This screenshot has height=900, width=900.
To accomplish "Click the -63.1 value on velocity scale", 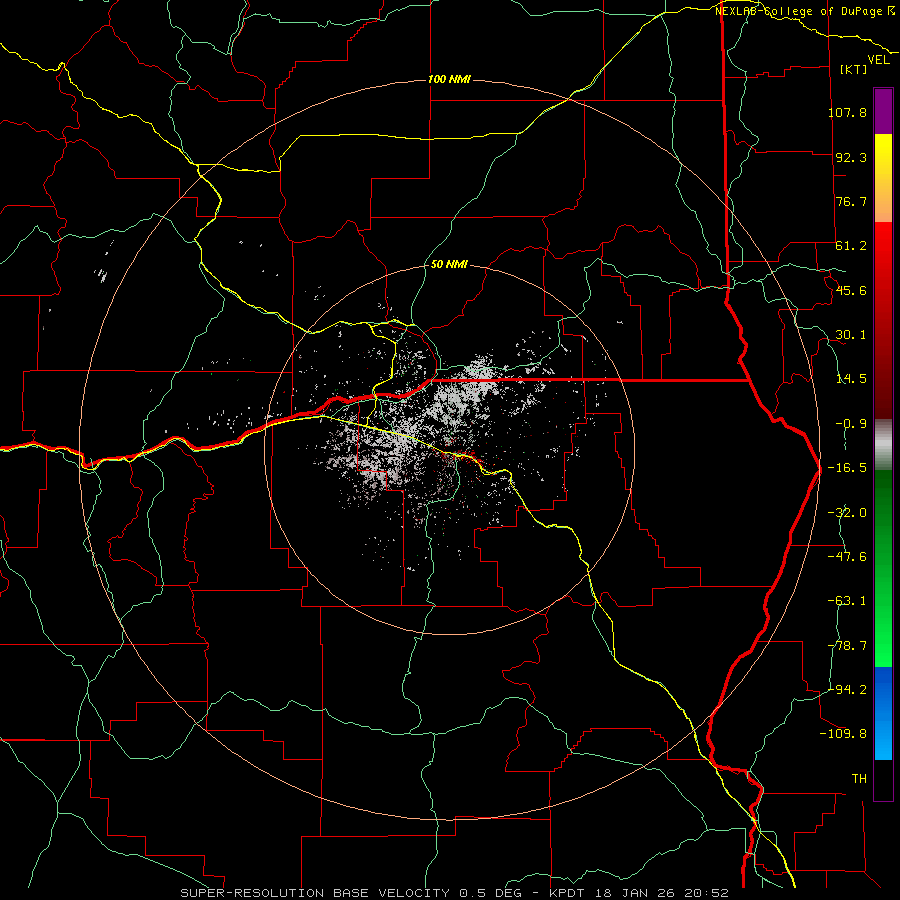I will (847, 601).
